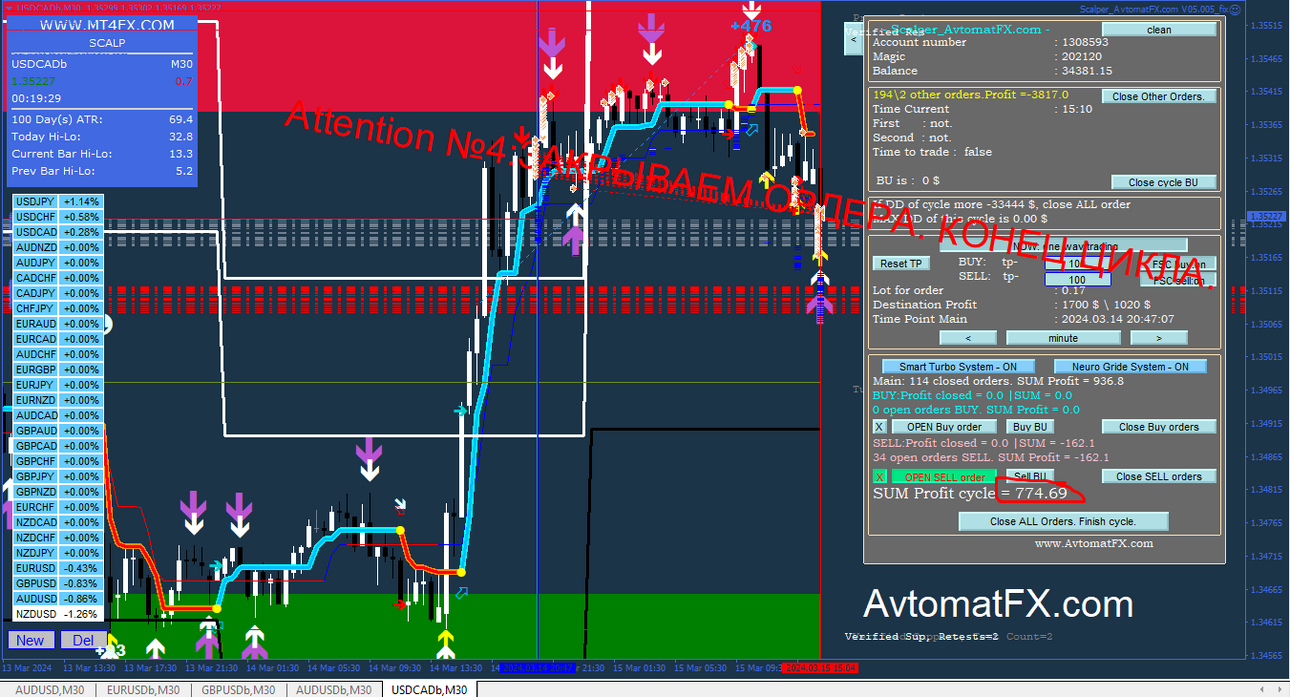The image size is (1290, 697).
Task: Click 'Close ALL Orders. Finish cycle.' button
Action: click(1063, 521)
